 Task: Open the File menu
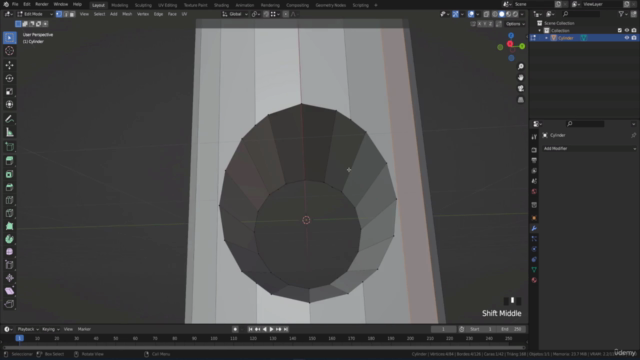pos(15,4)
